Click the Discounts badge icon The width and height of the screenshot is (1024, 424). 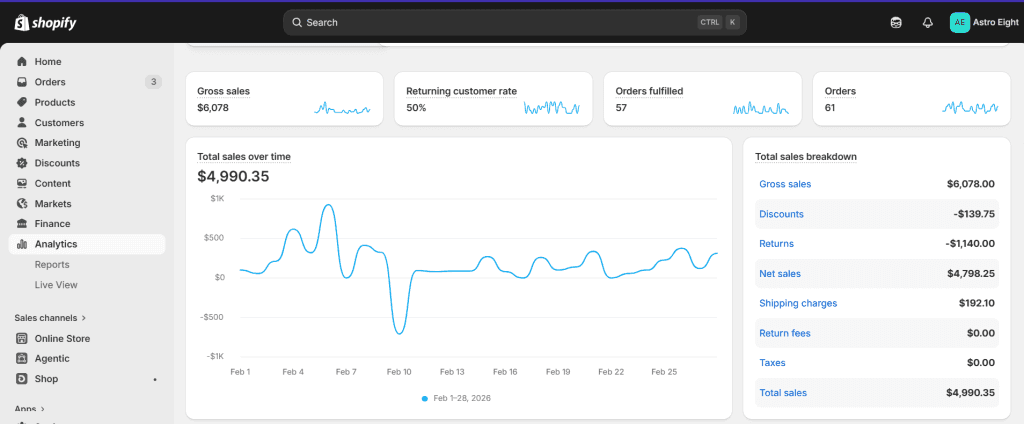tap(22, 163)
